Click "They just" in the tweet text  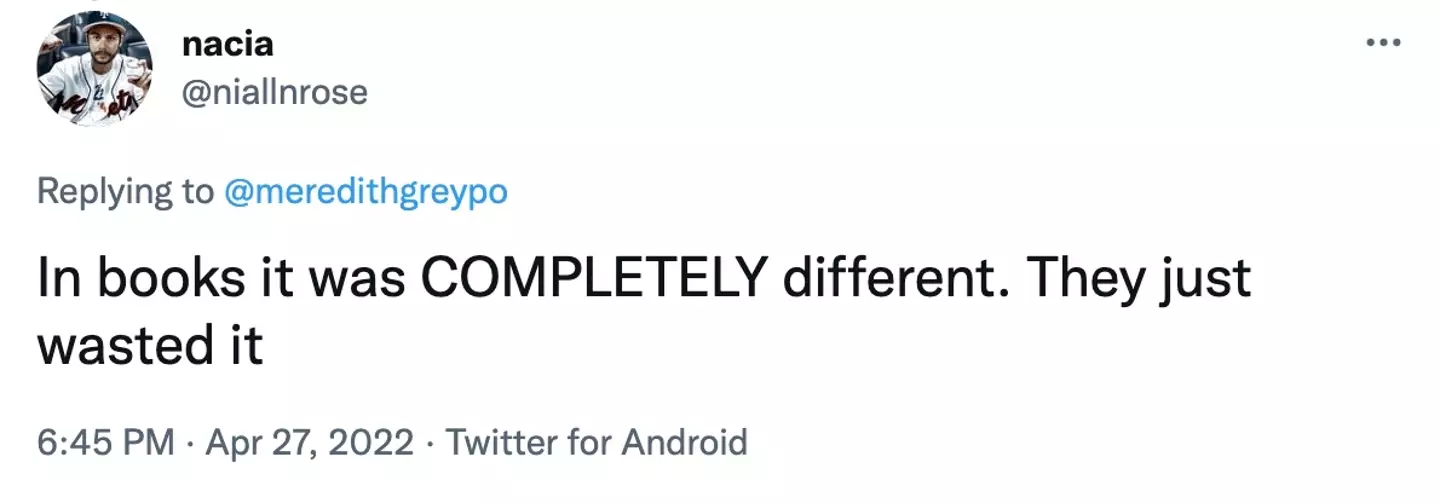coord(1155,279)
